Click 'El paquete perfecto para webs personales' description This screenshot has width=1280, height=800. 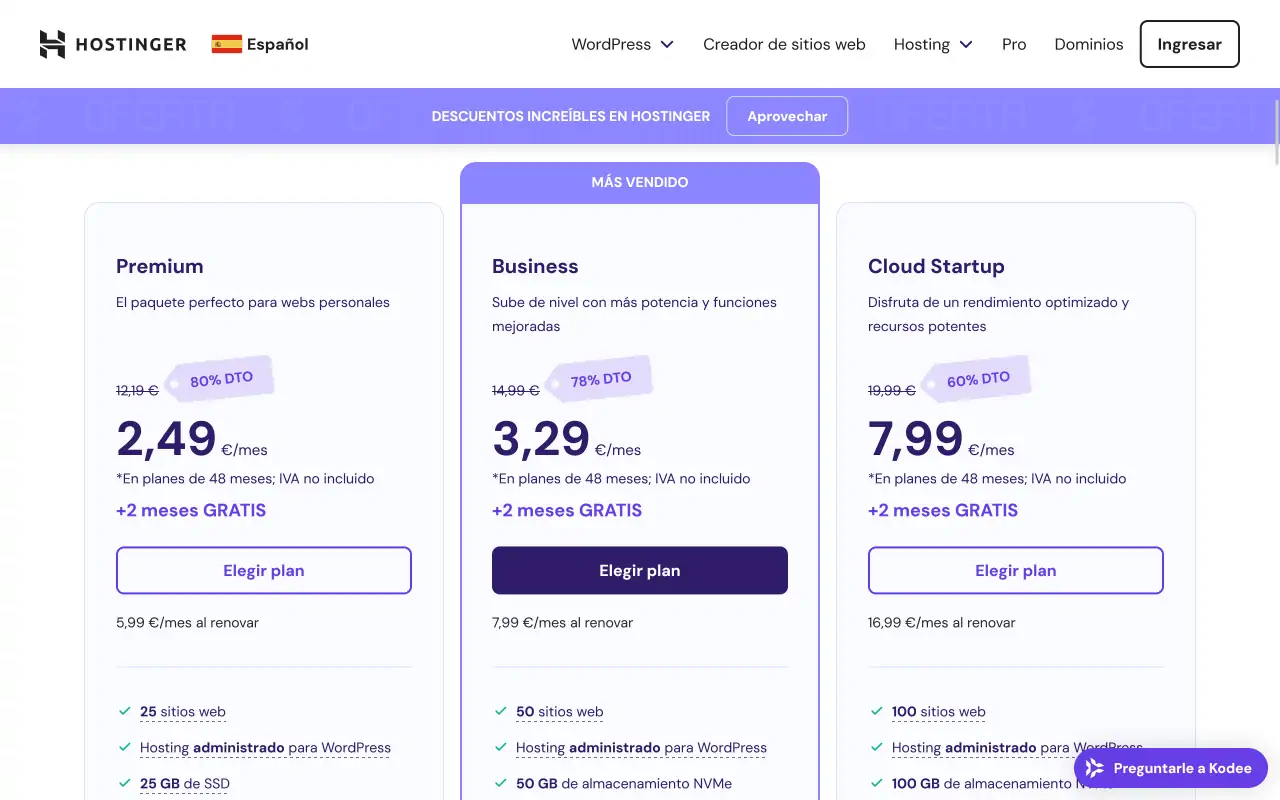click(x=253, y=302)
